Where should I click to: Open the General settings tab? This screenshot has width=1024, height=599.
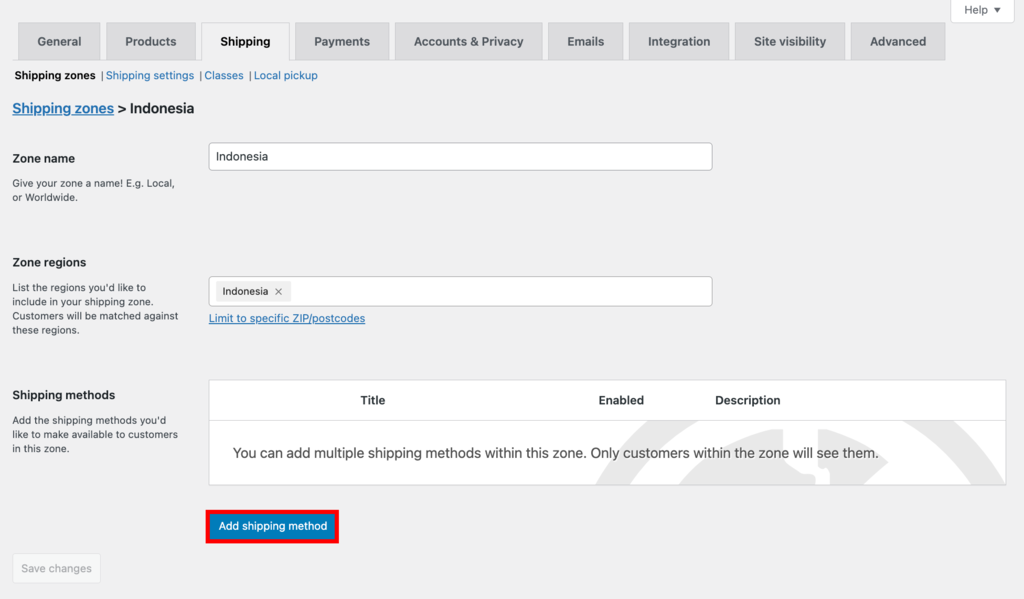click(x=59, y=42)
